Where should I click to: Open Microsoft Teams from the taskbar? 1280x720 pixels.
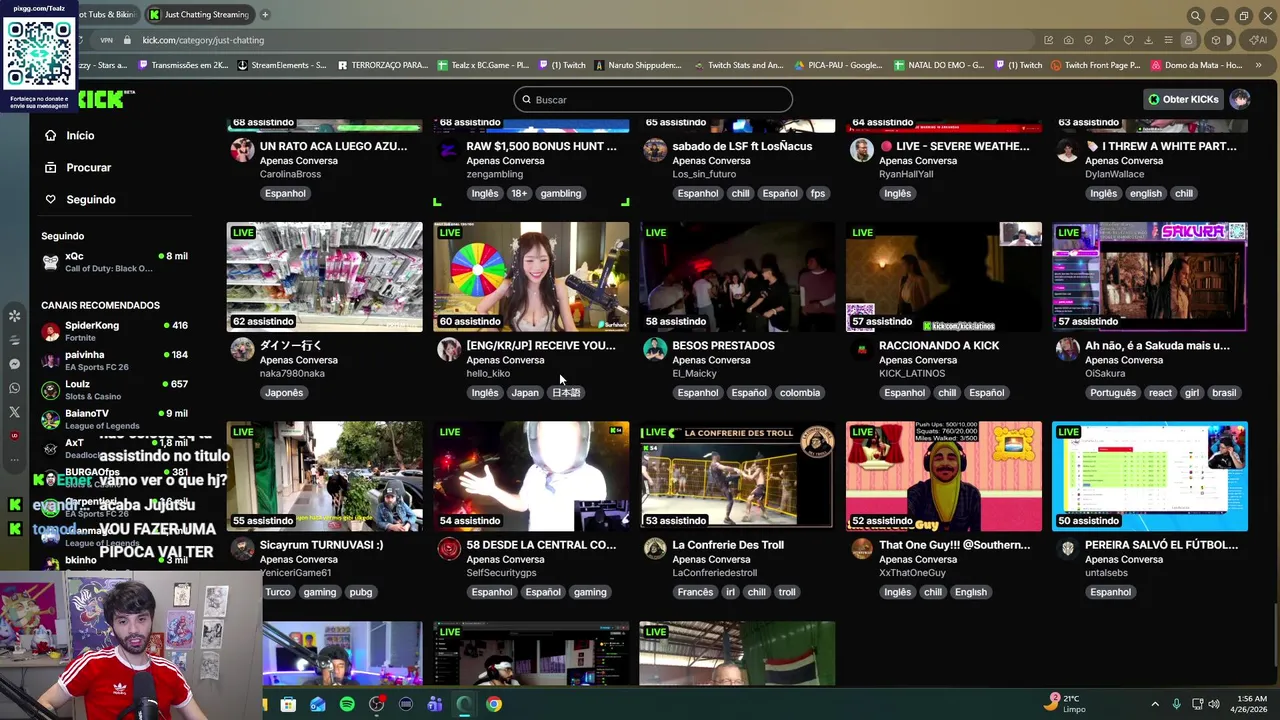point(435,704)
